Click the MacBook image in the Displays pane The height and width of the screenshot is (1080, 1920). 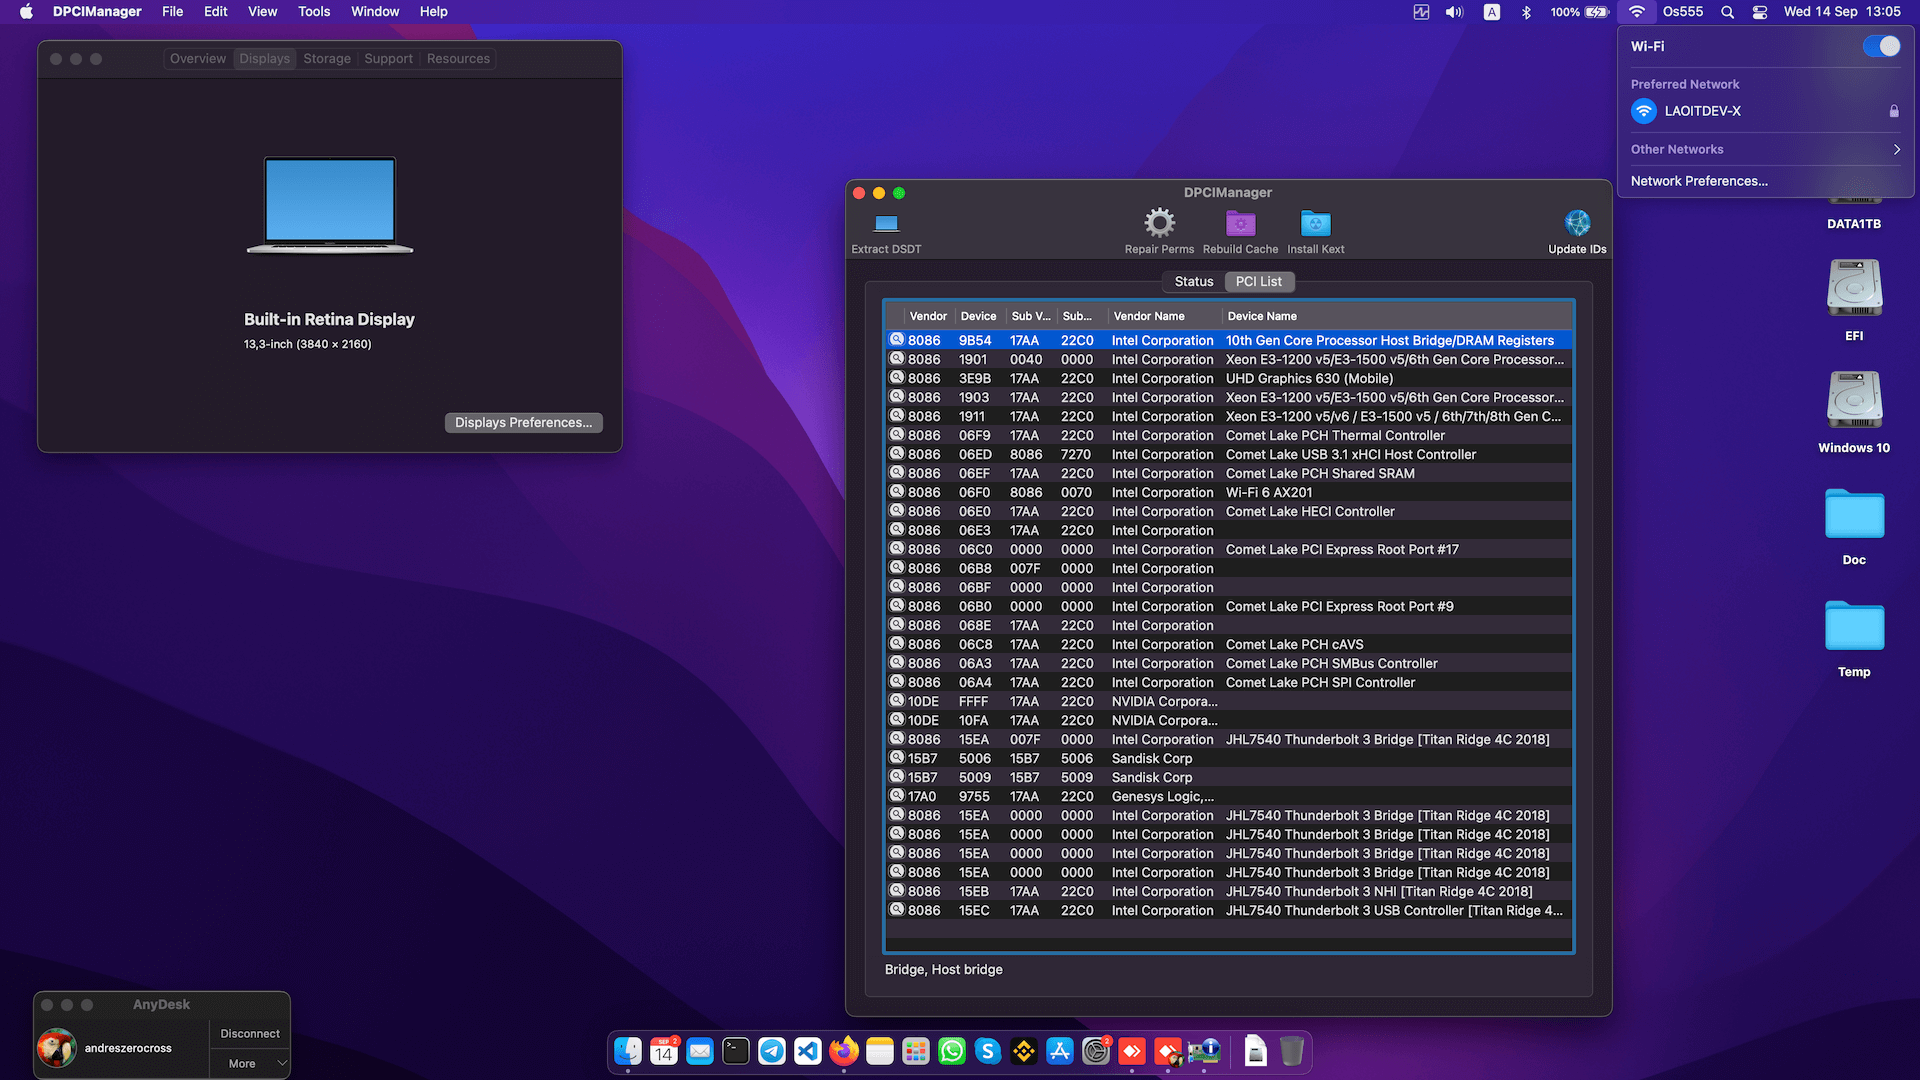tap(330, 205)
